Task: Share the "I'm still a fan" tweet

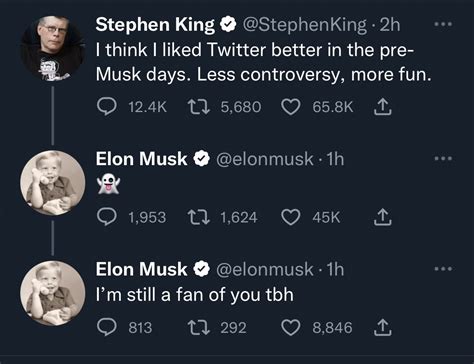Action: [382, 327]
